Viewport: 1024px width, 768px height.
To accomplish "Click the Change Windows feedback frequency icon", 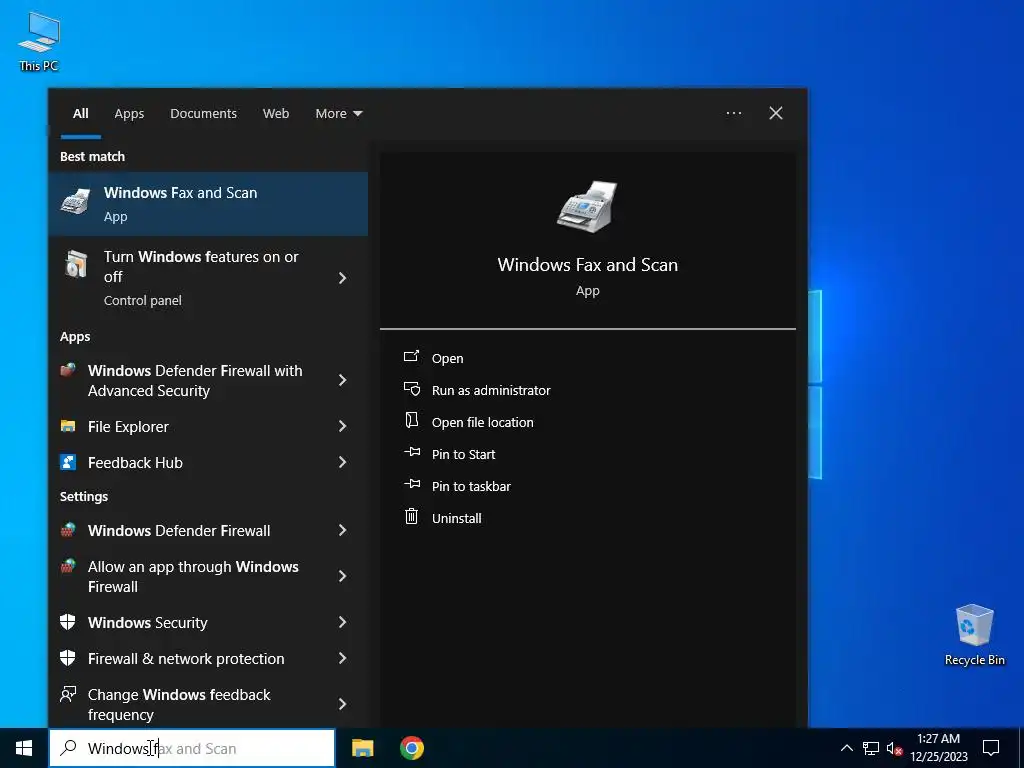I will [68, 694].
